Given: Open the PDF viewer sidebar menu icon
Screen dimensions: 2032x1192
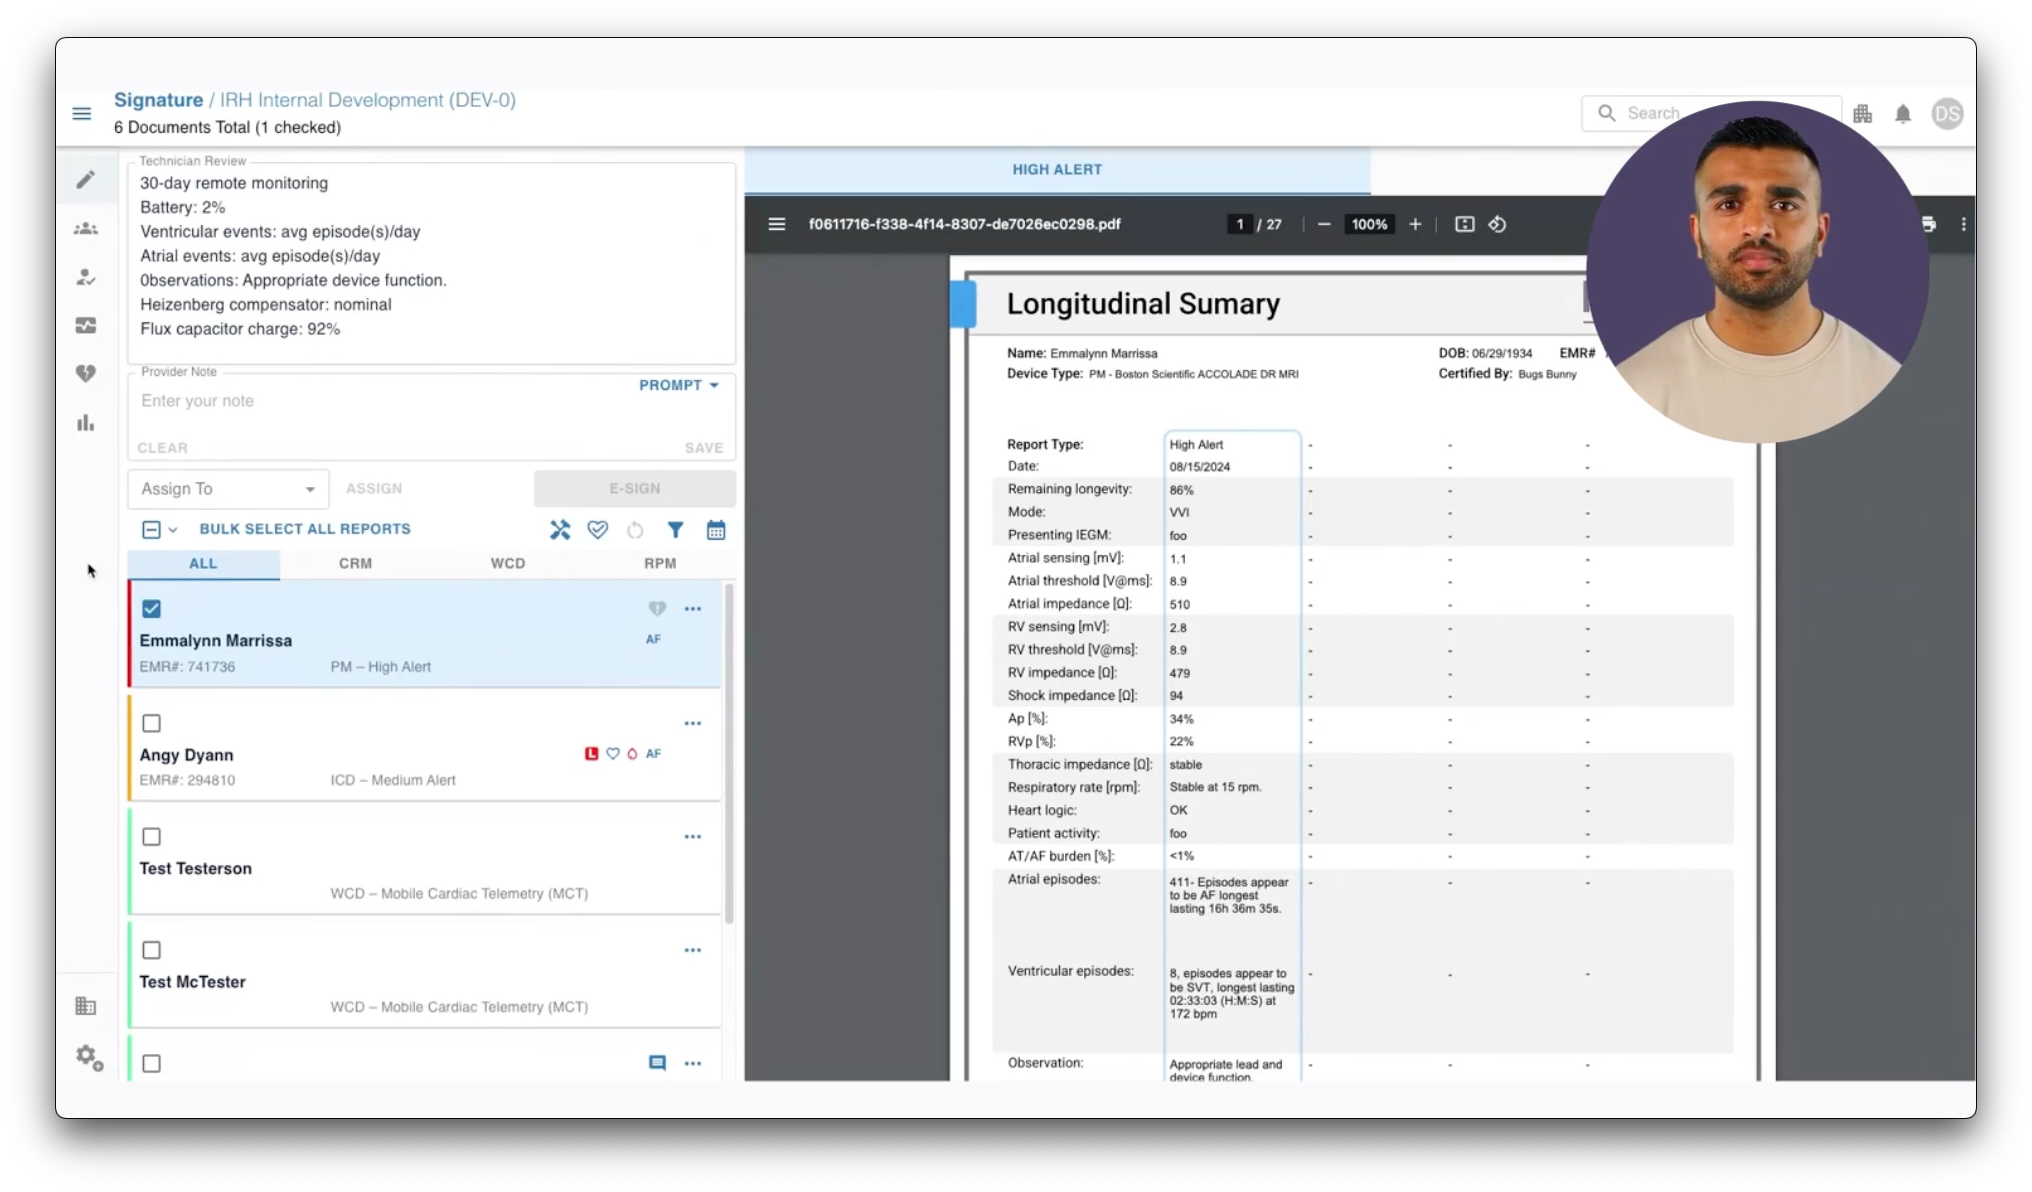Looking at the screenshot, I should [x=776, y=225].
